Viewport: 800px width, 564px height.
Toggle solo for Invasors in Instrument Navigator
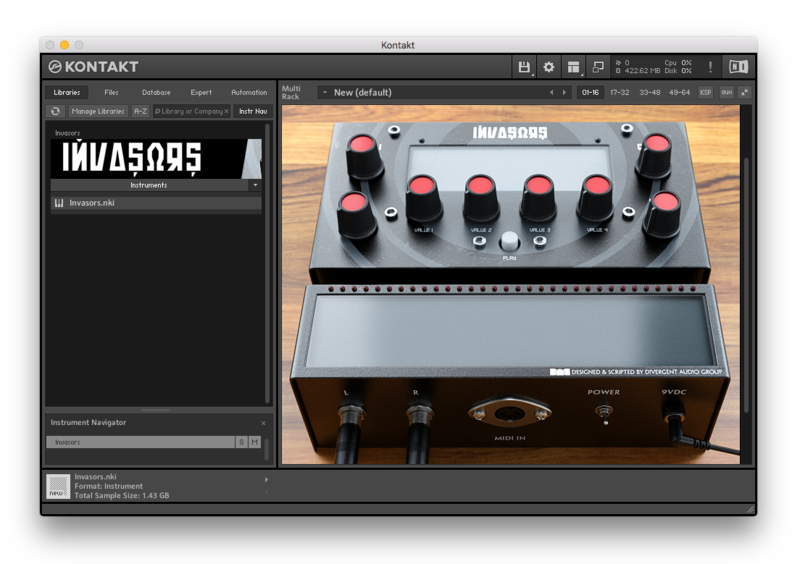[x=241, y=442]
